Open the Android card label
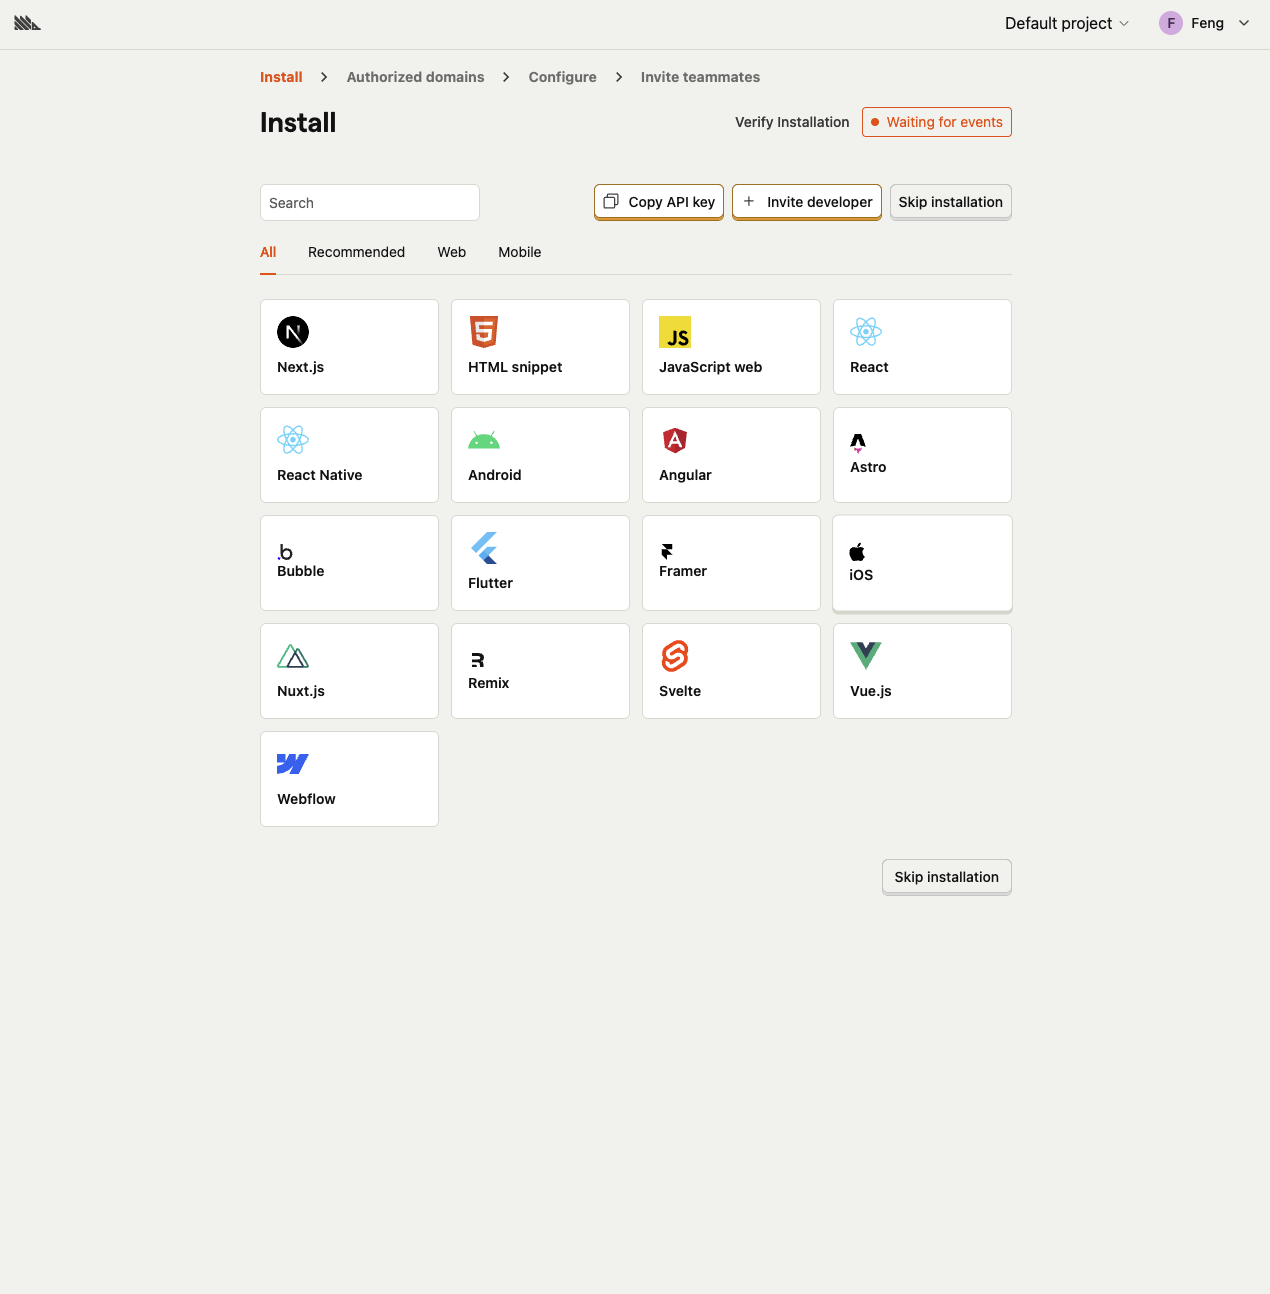 click(x=495, y=475)
